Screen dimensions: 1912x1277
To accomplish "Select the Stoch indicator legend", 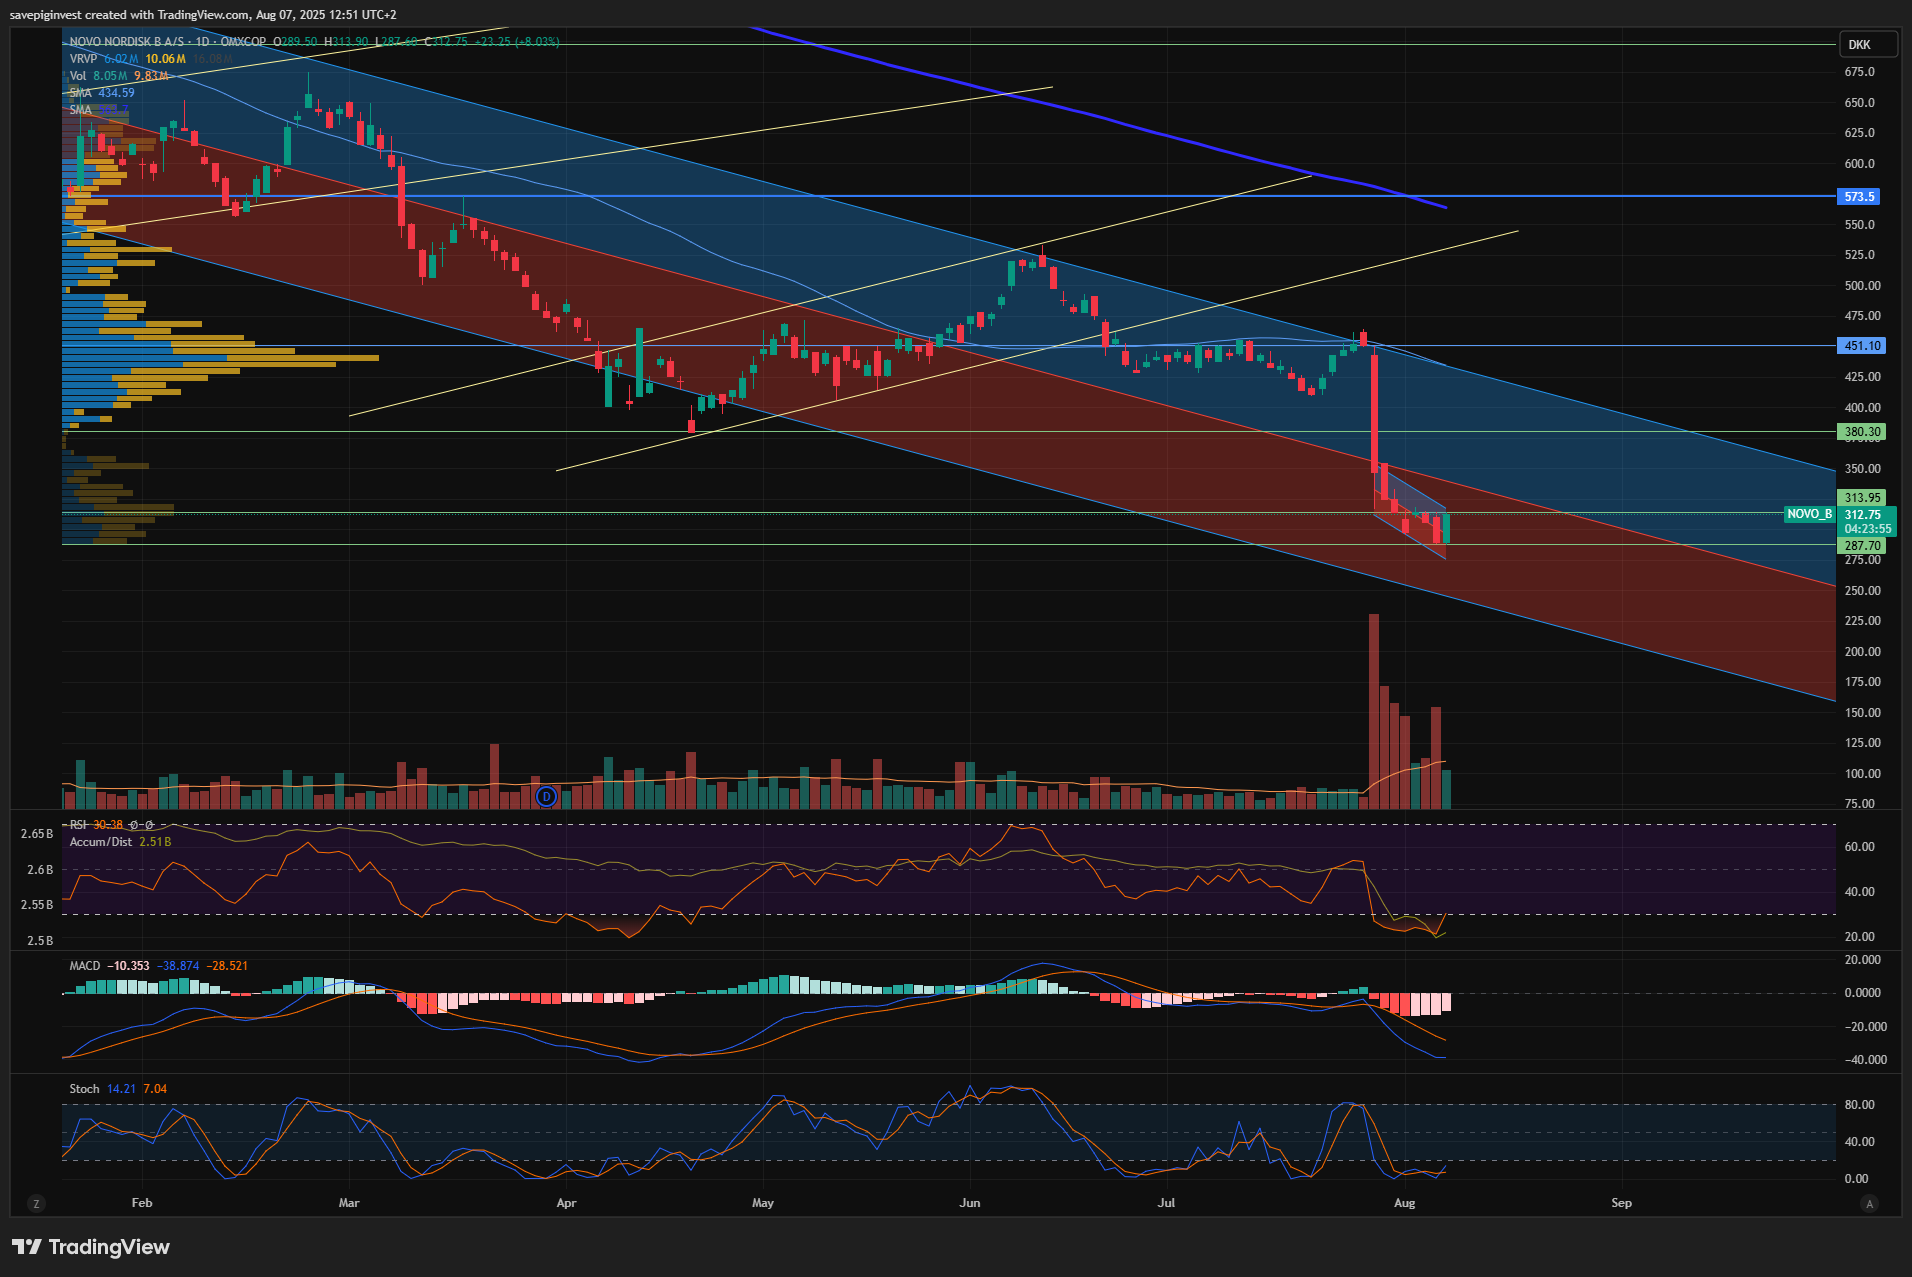I will (84, 1089).
